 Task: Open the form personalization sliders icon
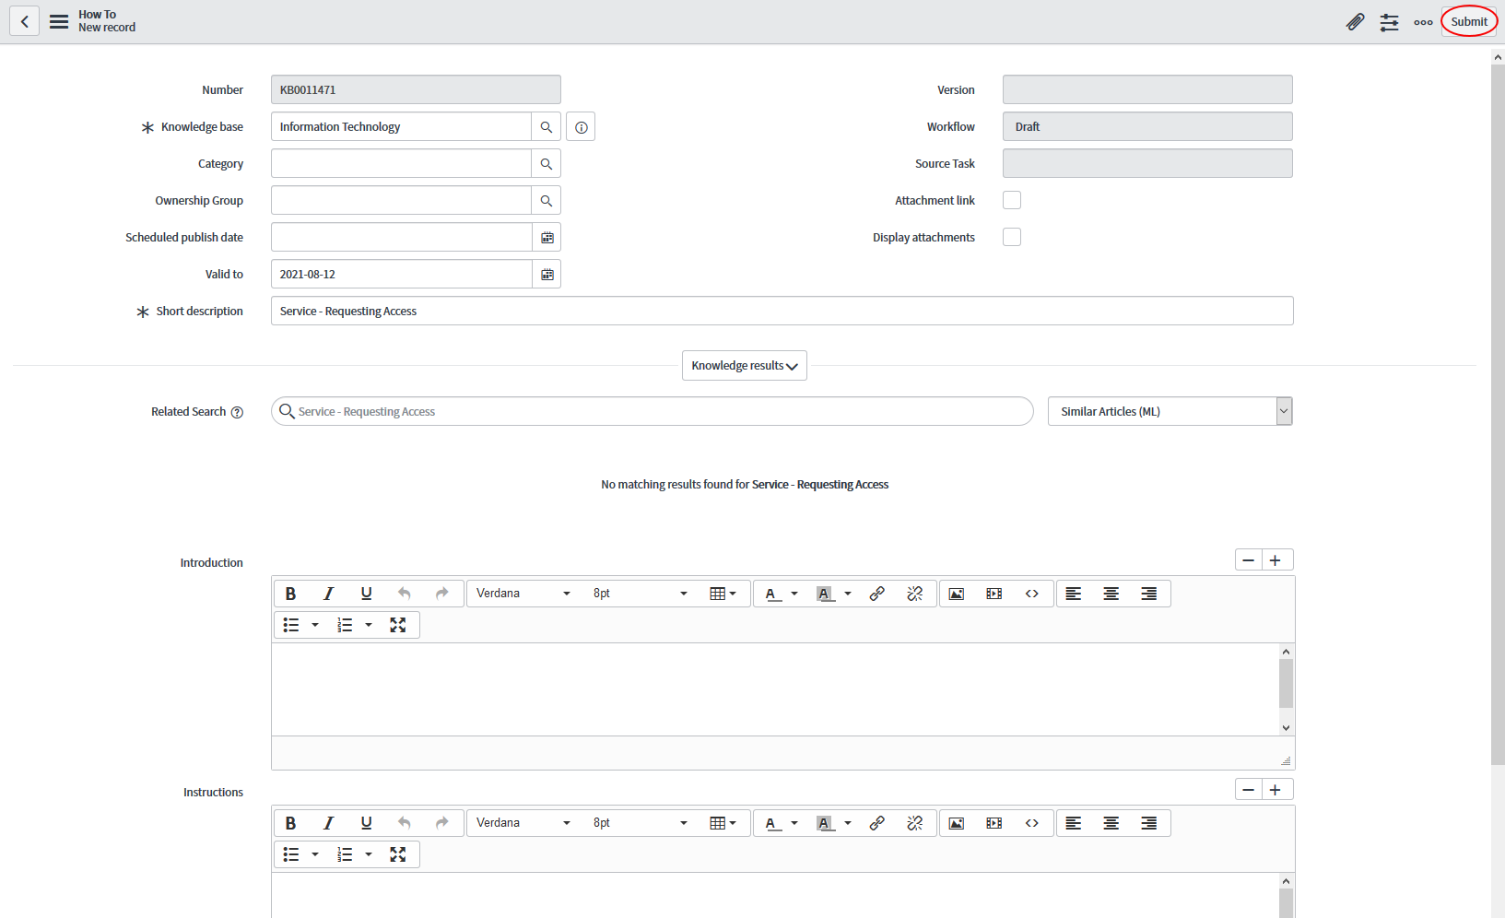pyautogui.click(x=1389, y=21)
